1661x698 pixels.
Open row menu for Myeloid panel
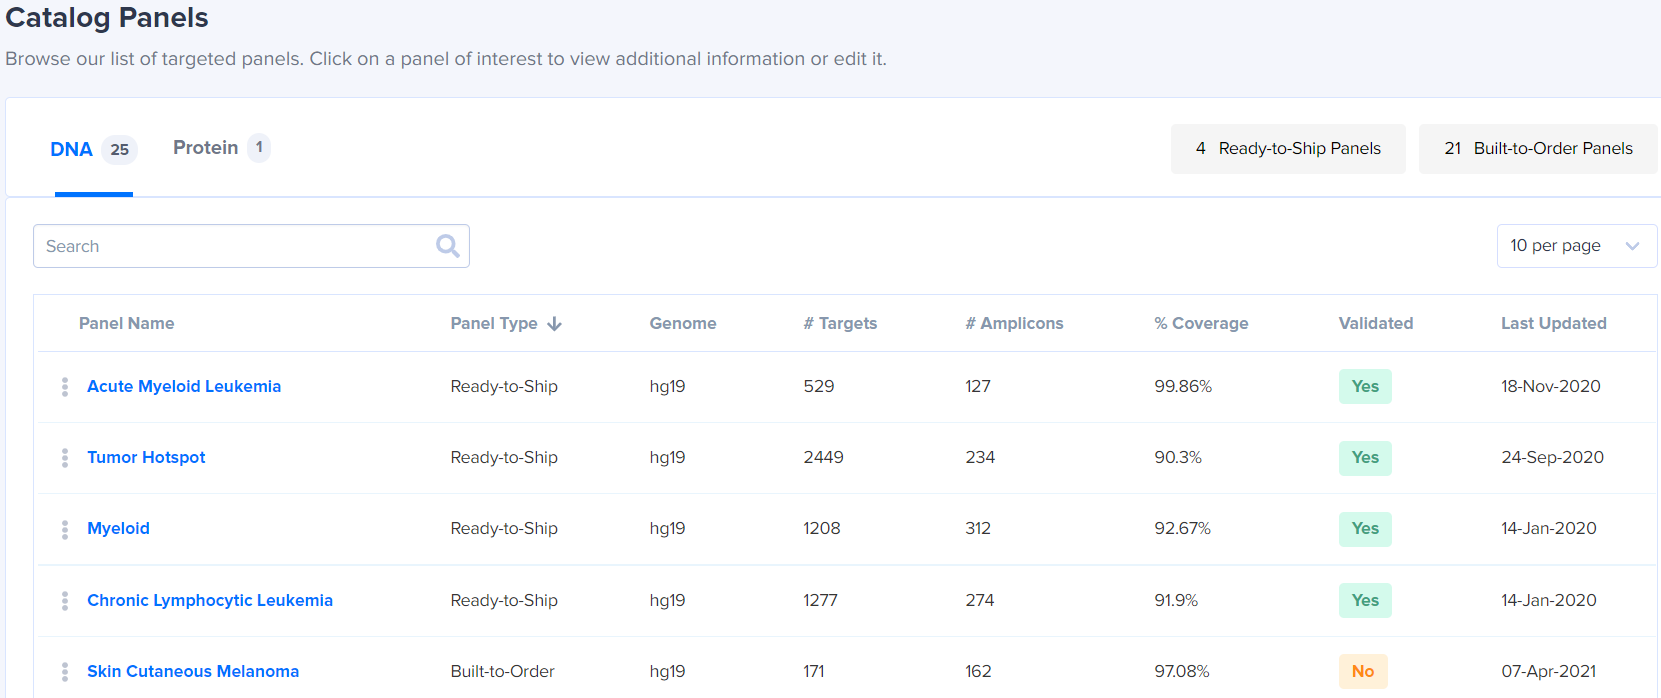[x=65, y=529]
